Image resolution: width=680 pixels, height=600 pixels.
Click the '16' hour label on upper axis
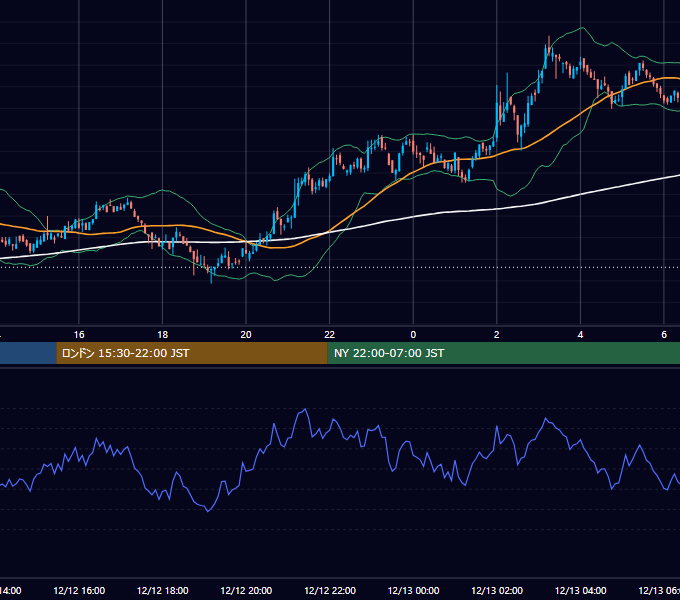coord(79,335)
